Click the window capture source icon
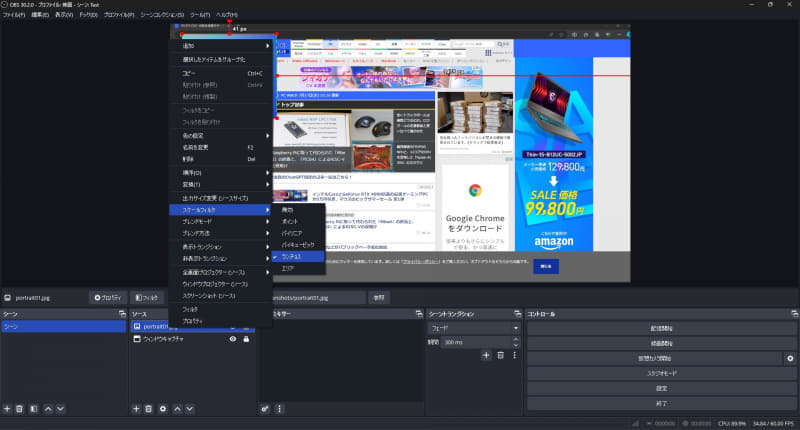The image size is (800, 430). 137,339
